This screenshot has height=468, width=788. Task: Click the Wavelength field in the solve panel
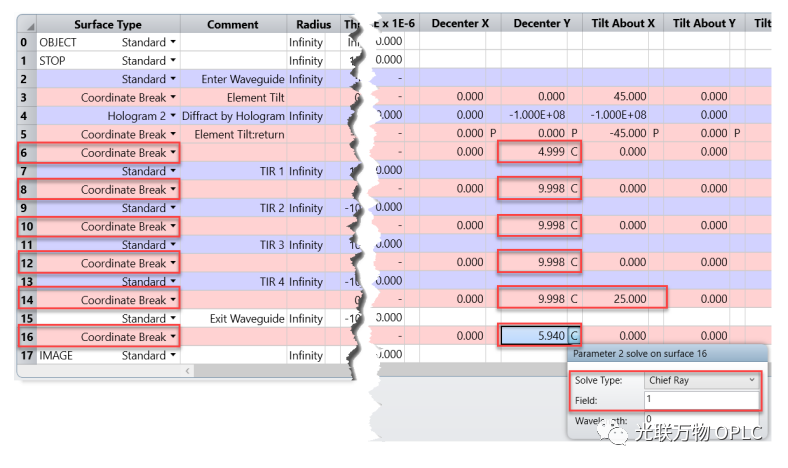click(x=701, y=420)
